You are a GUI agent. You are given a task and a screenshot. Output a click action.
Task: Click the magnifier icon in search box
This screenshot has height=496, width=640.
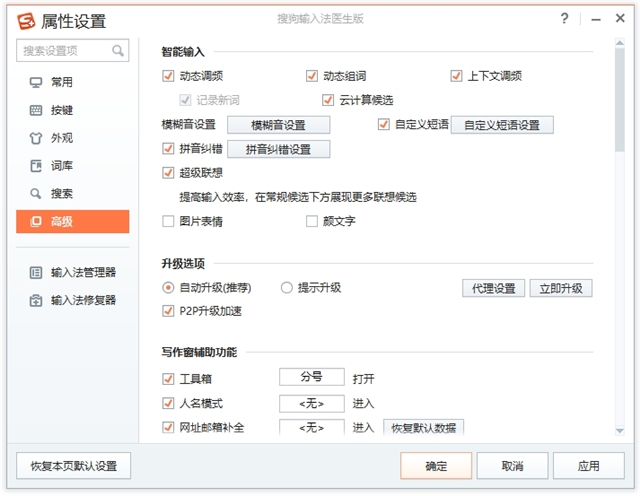pos(119,50)
